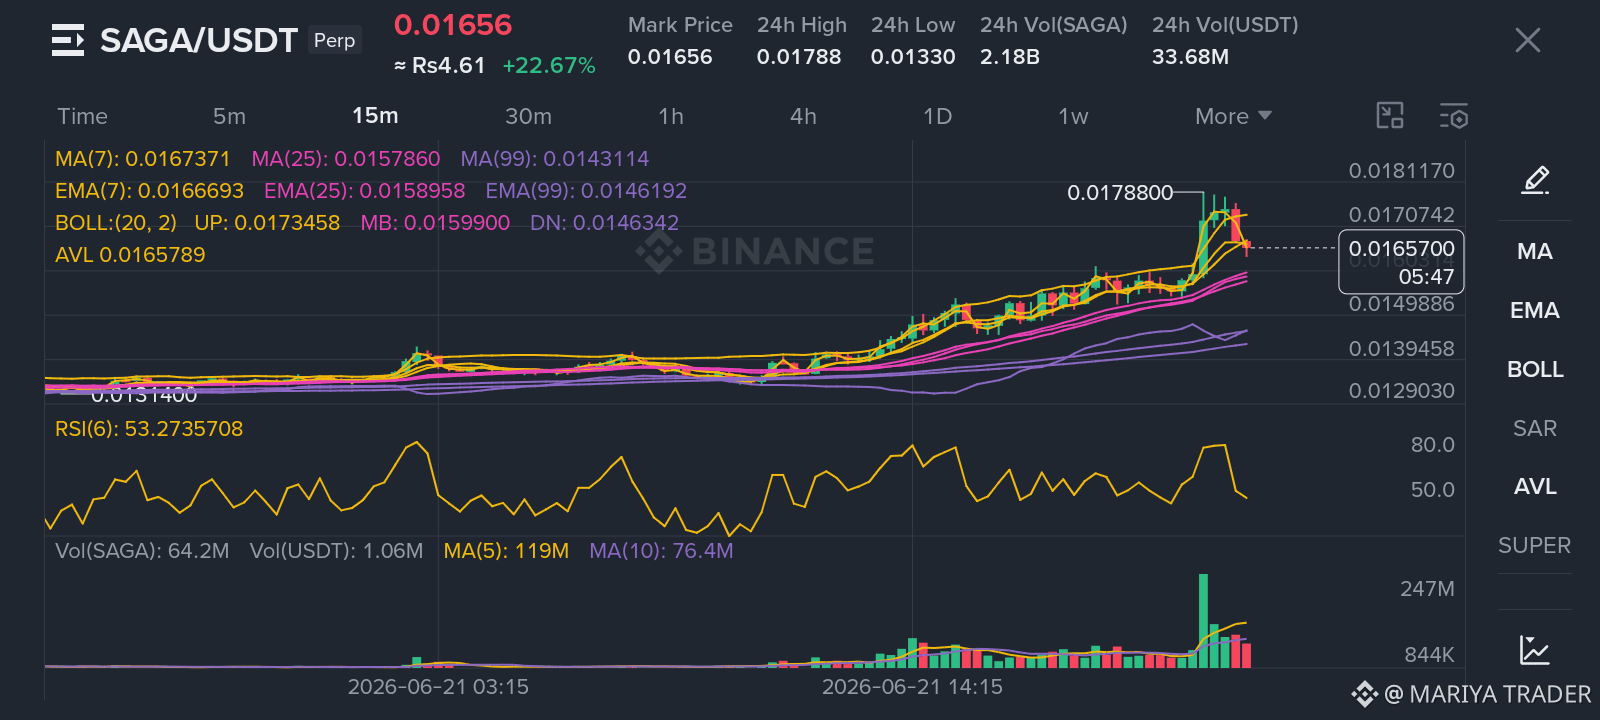1600x720 pixels.
Task: Click the volume MA(10): 76.4M legend
Action: tap(661, 551)
